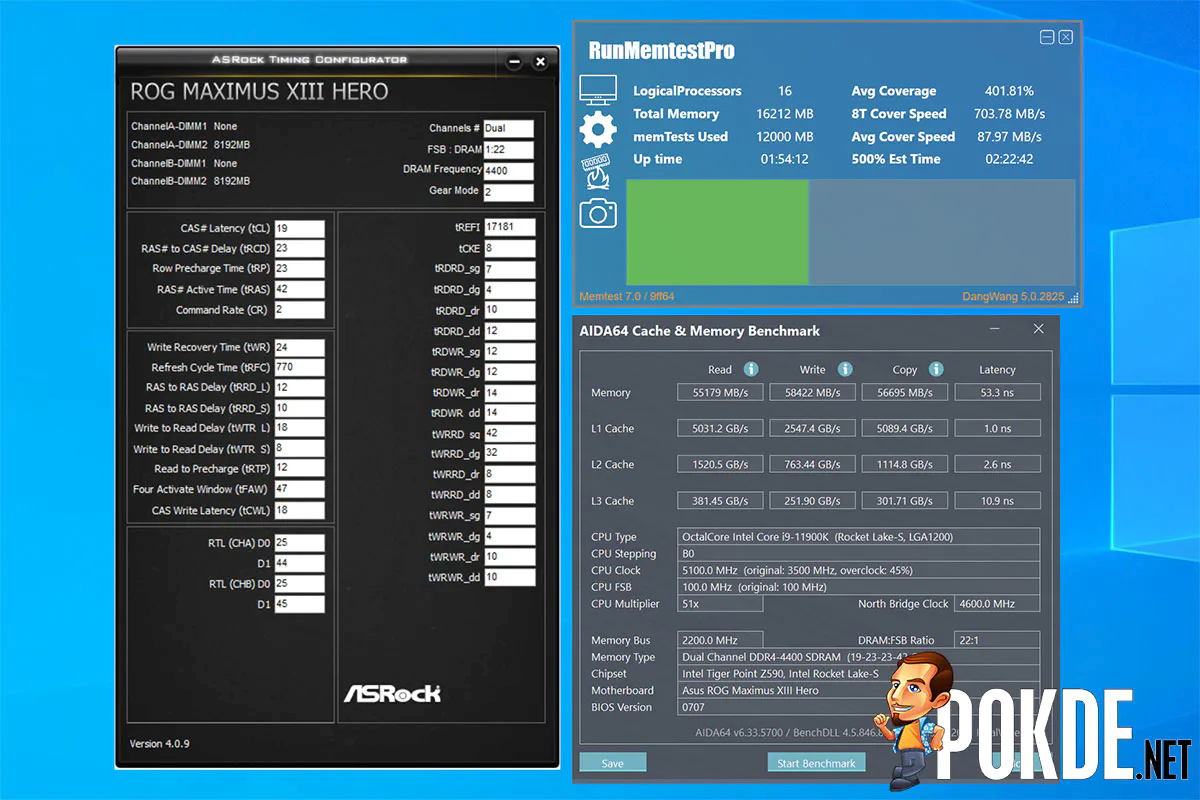Viewport: 1200px width, 800px height.
Task: Click the monitor icon in RunMemtestPro
Action: (598, 92)
